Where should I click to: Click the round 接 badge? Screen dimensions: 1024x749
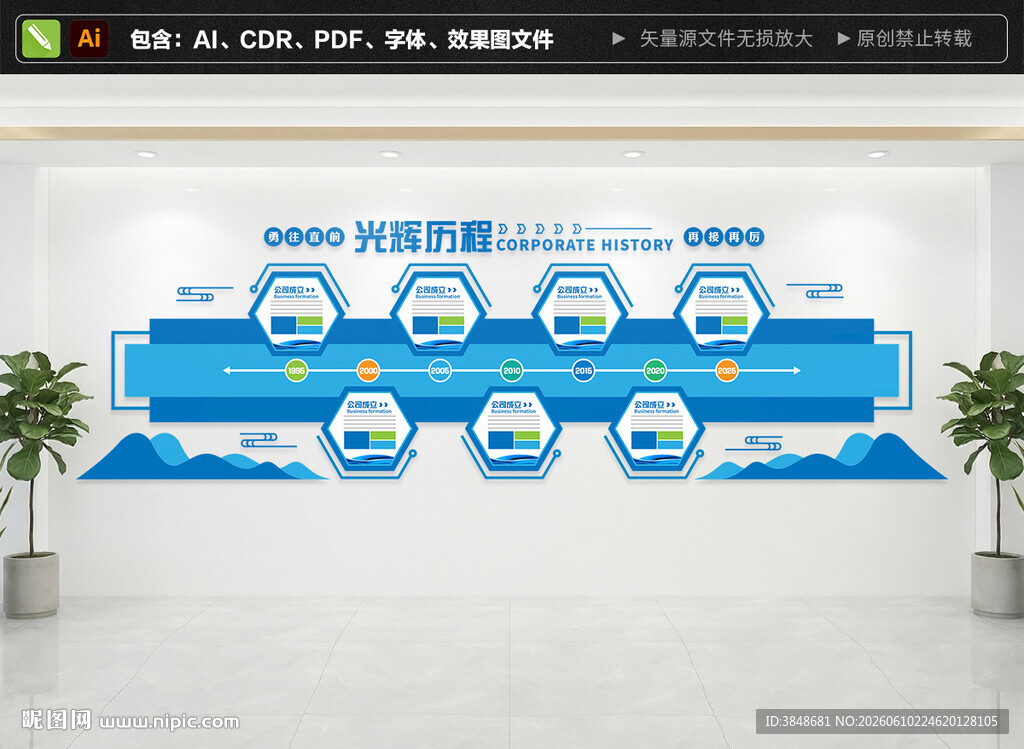714,236
